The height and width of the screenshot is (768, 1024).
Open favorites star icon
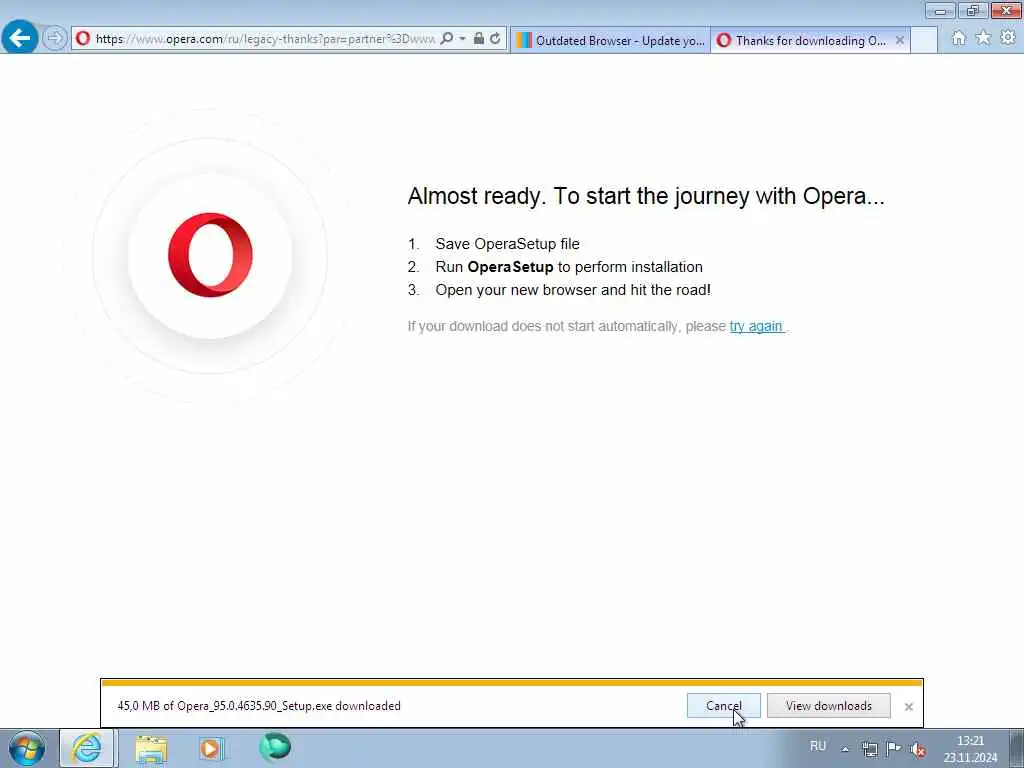tap(983, 38)
